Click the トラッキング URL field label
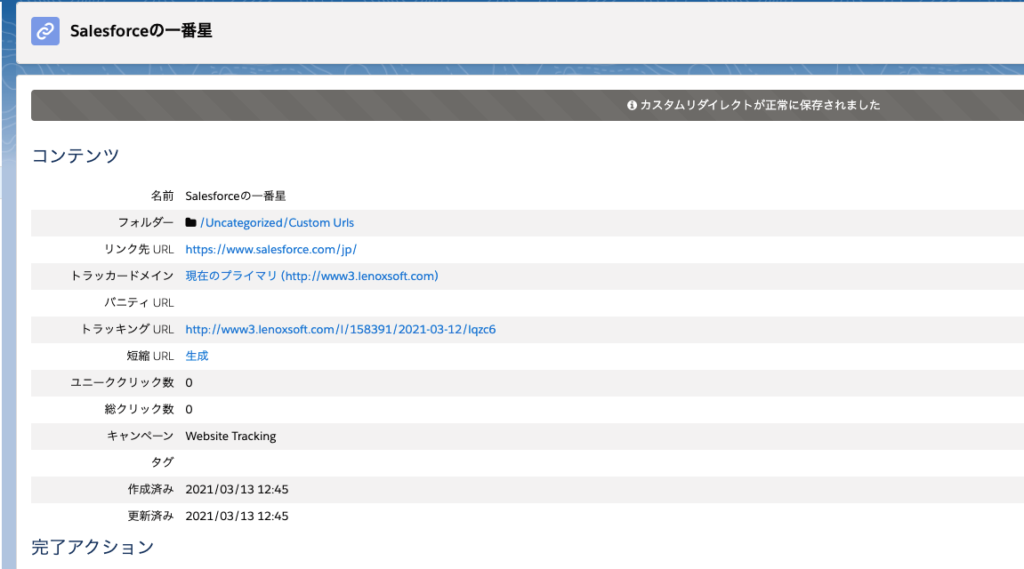Screen dimensions: 1024x569 pyautogui.click(x=127, y=329)
